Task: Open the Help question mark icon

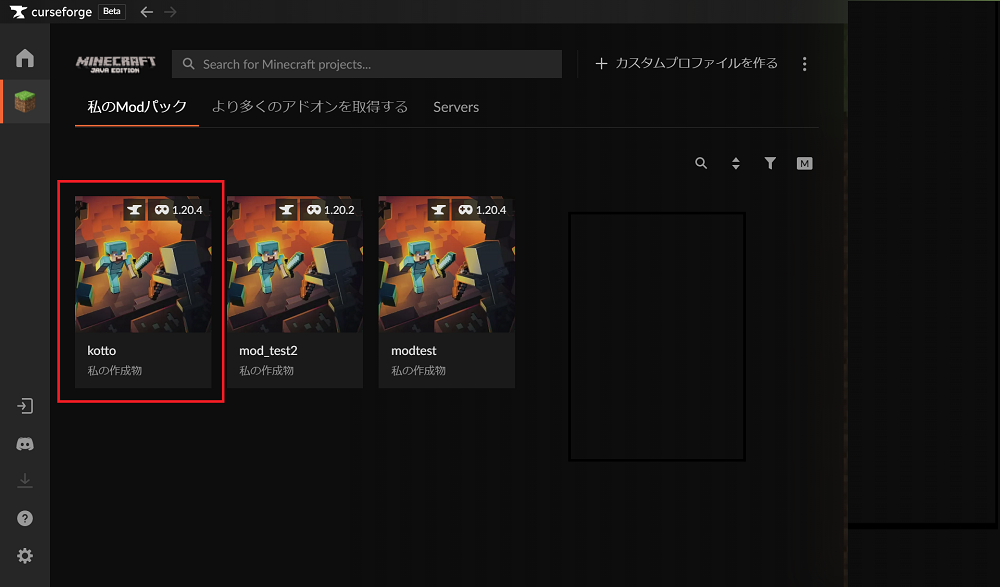Action: (25, 518)
